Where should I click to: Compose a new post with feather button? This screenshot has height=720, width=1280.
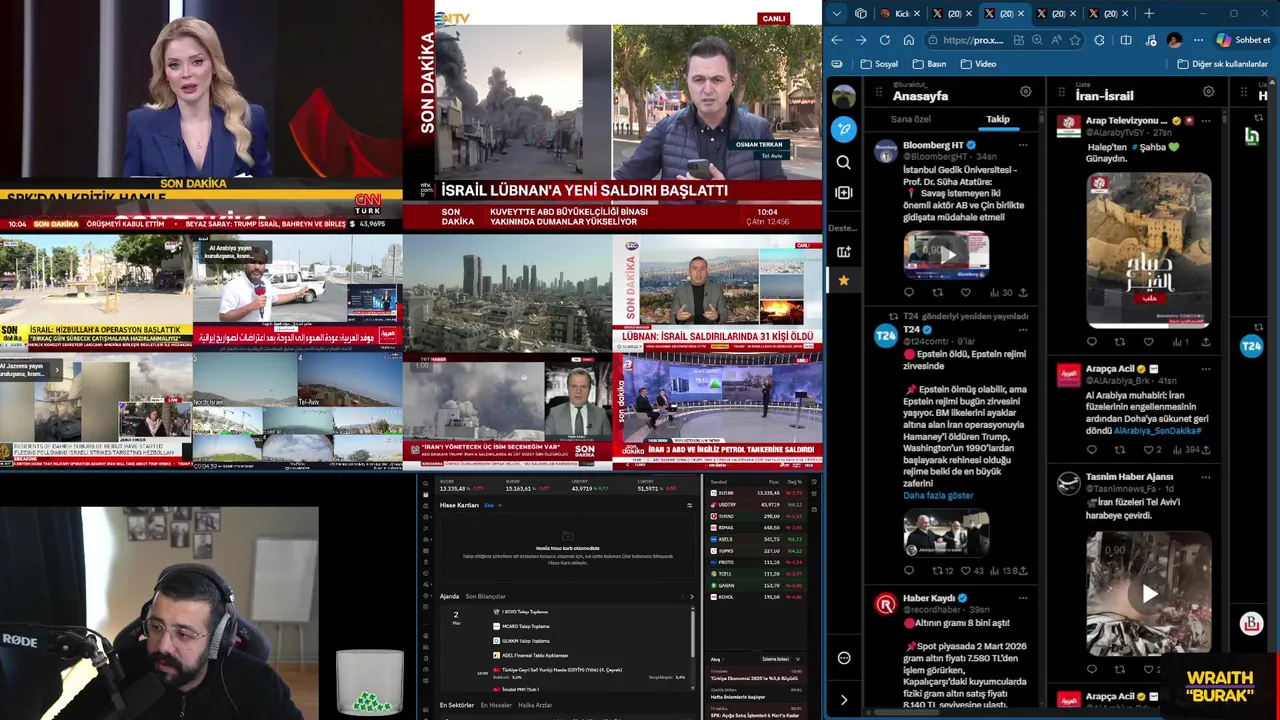844,129
